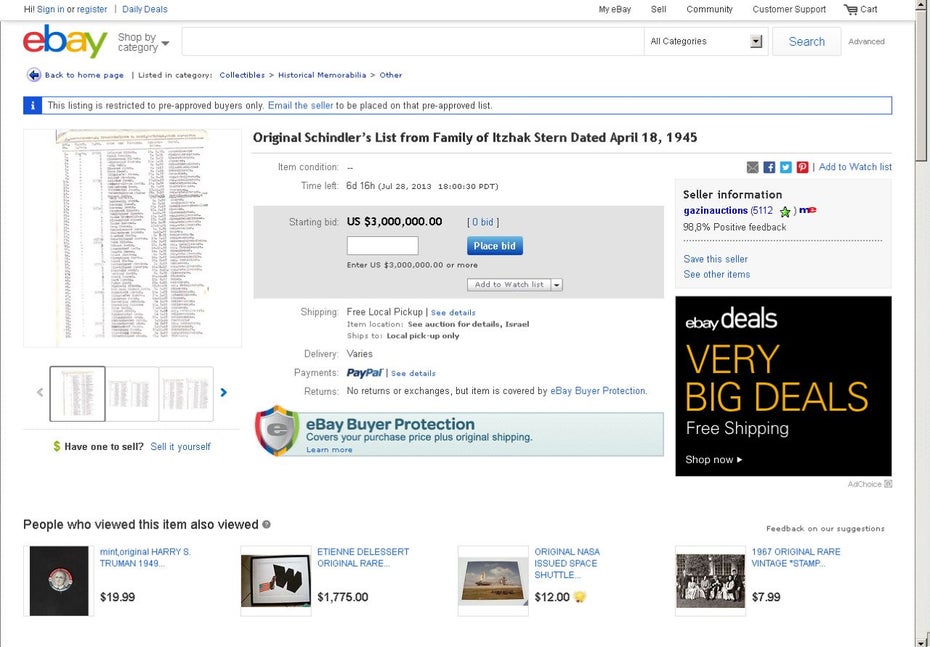Image resolution: width=930 pixels, height=647 pixels.
Task: Share listing via email envelope icon
Action: tap(753, 167)
